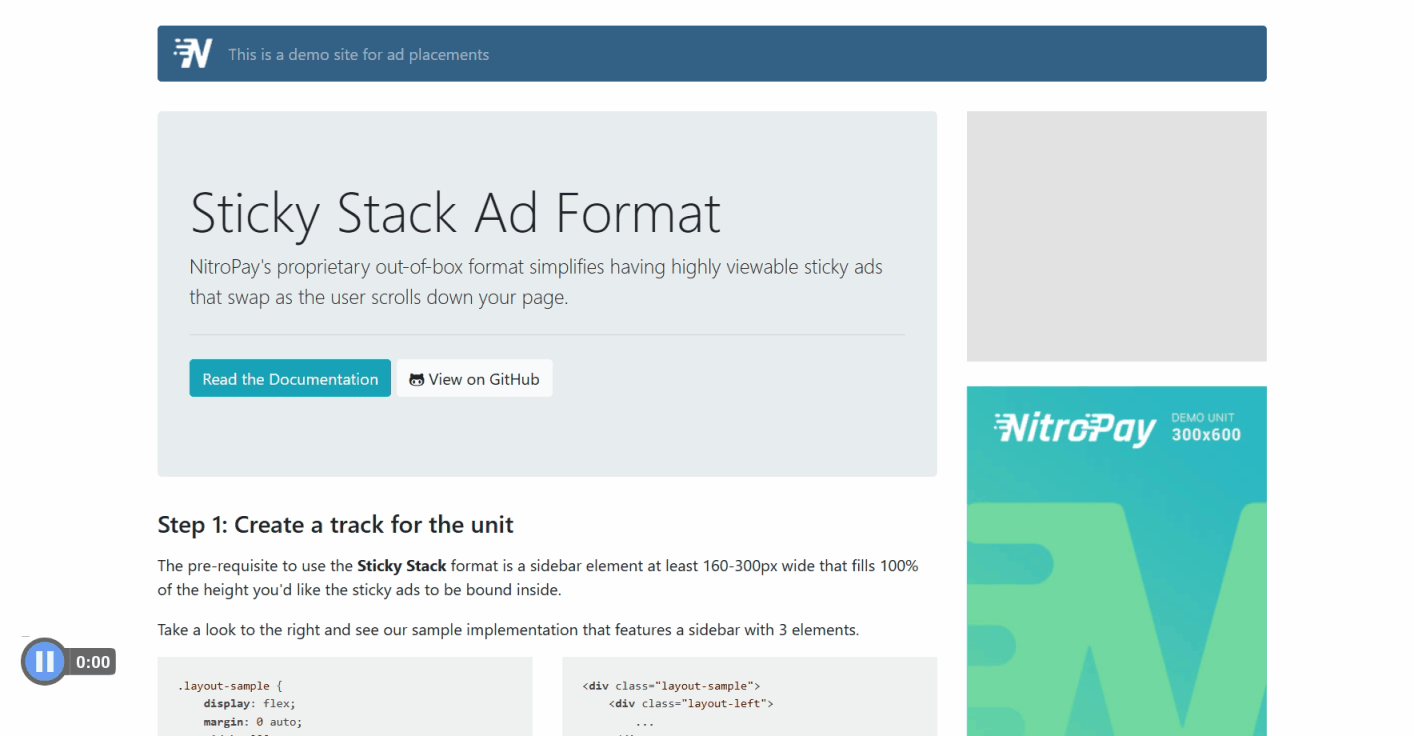This screenshot has width=1414, height=736.
Task: Click the Step 1 section heading
Action: tap(336, 525)
